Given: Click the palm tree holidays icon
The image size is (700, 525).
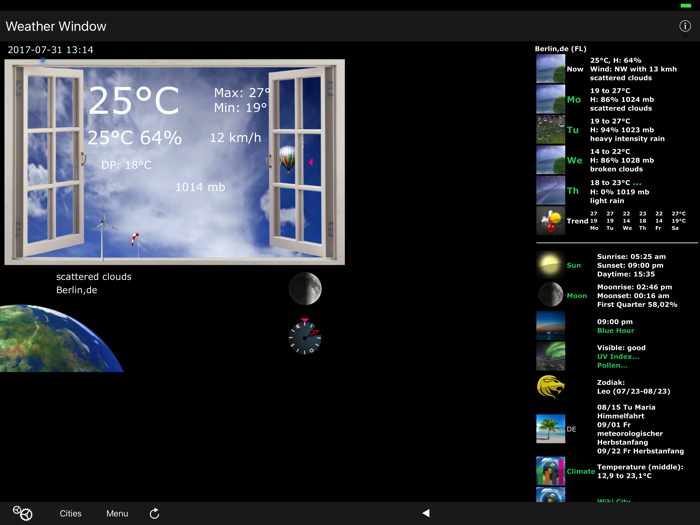Looking at the screenshot, I should 550,429.
